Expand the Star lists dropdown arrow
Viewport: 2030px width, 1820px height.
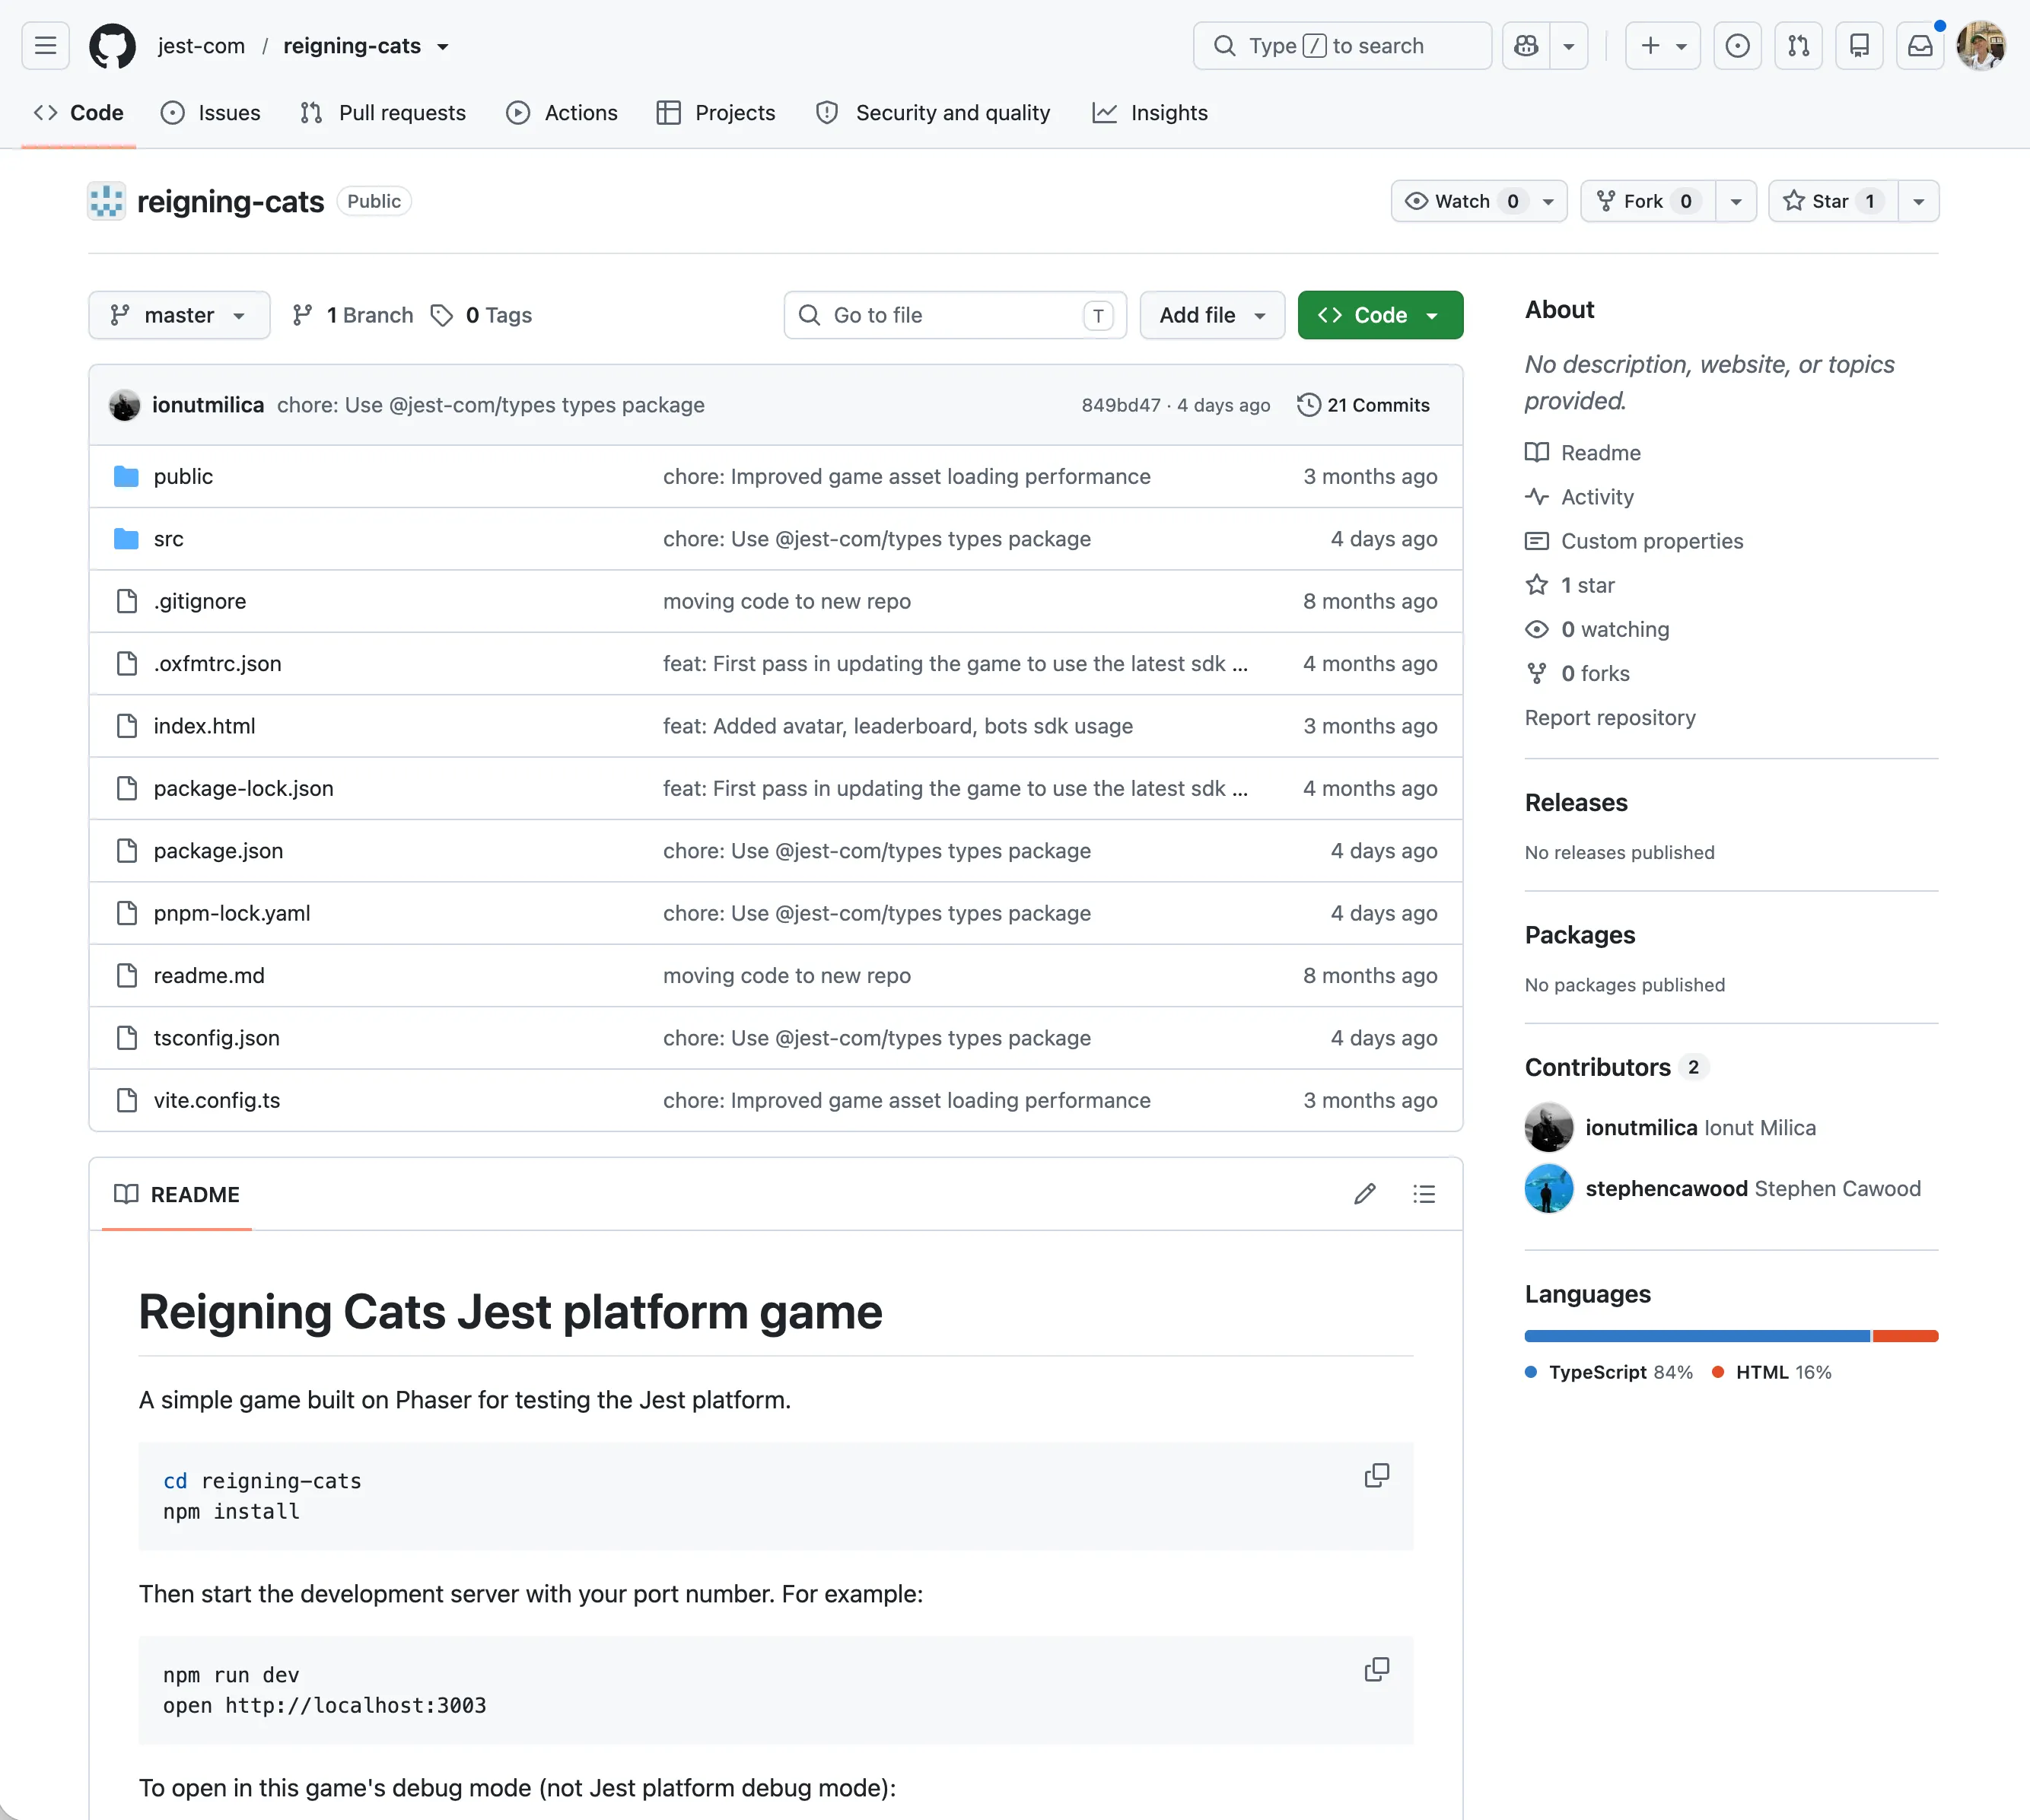tap(1918, 201)
